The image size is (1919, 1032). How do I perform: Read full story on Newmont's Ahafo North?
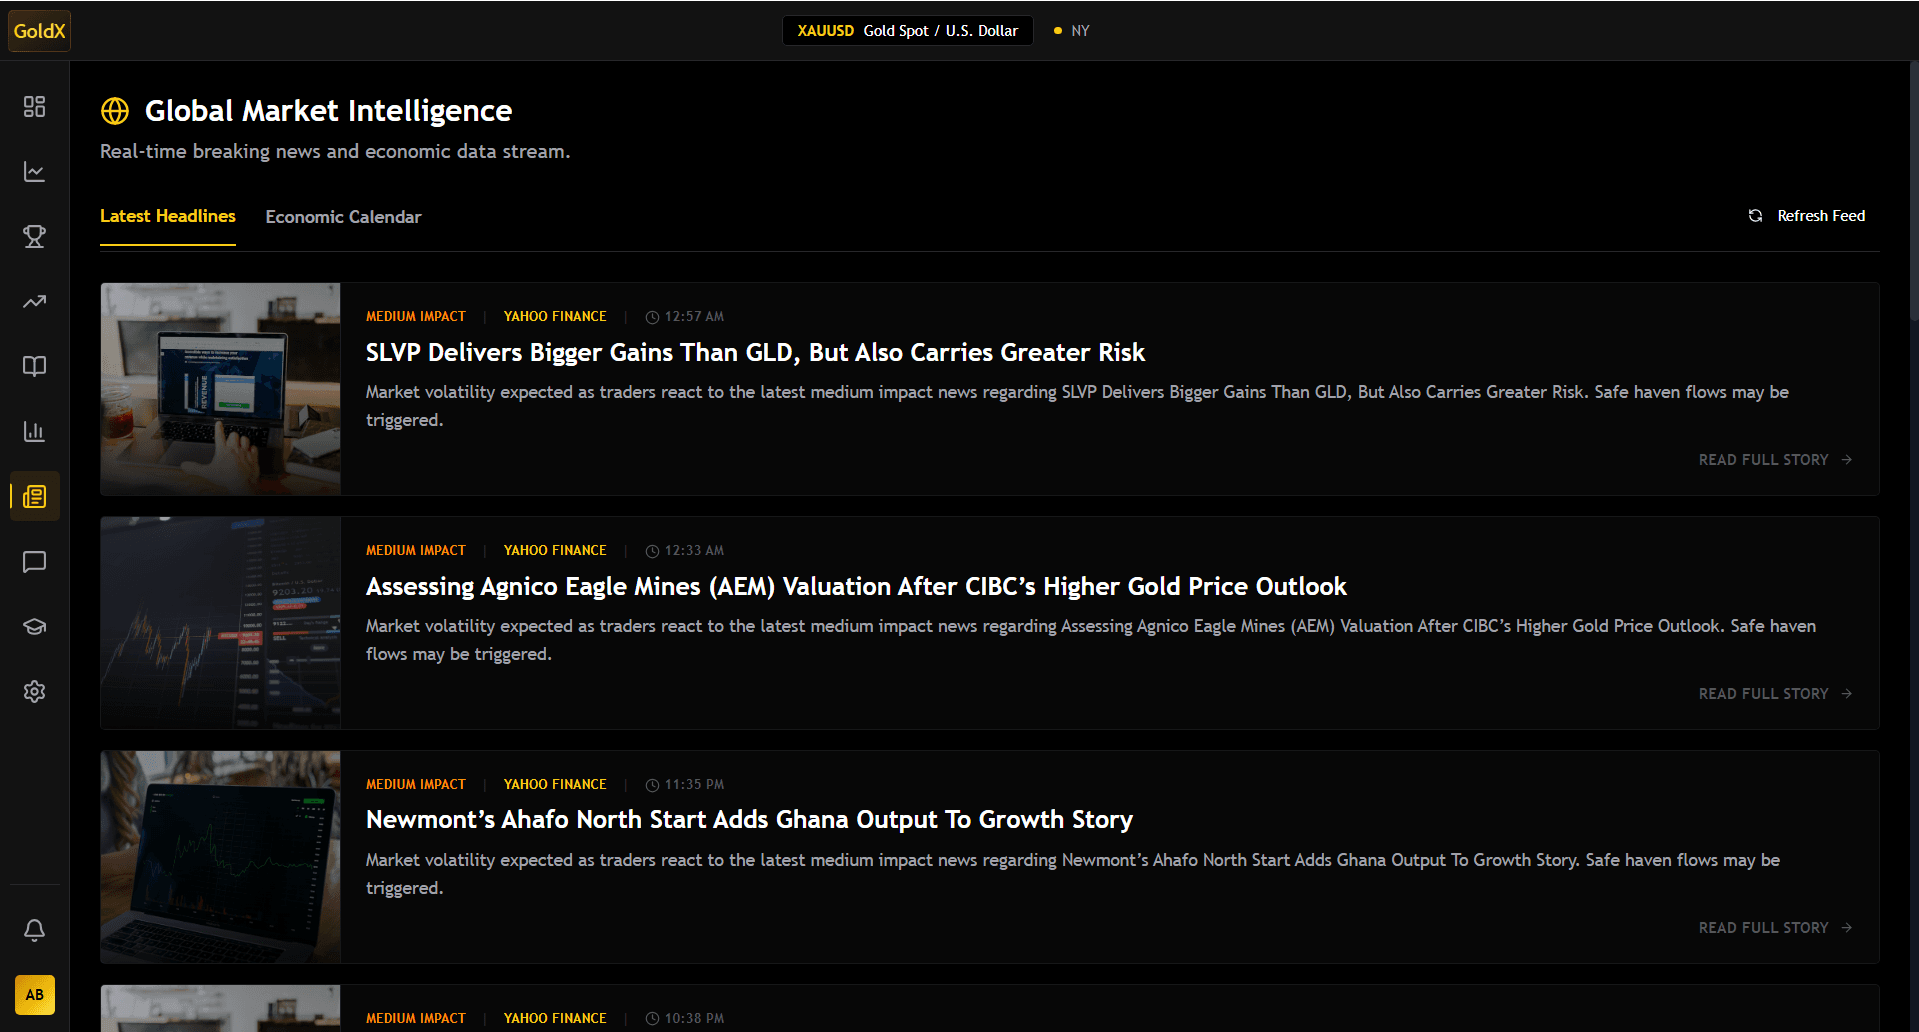tap(1773, 927)
